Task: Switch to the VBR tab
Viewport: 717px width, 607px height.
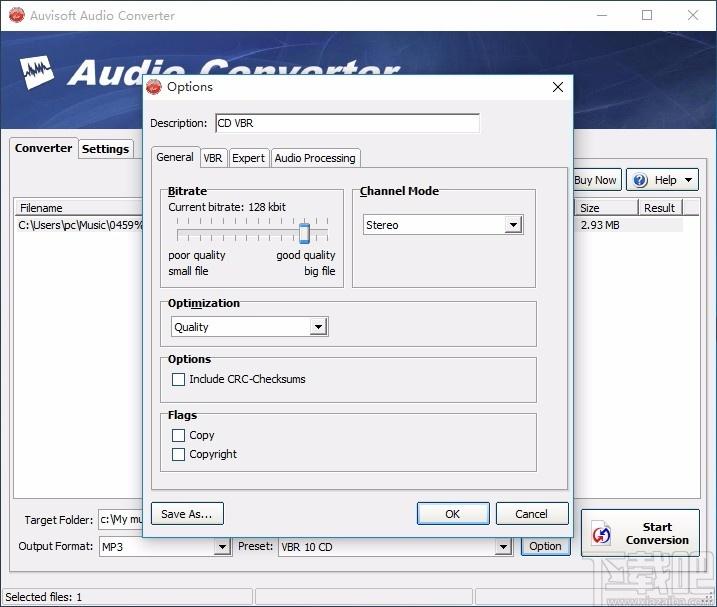Action: pyautogui.click(x=213, y=158)
